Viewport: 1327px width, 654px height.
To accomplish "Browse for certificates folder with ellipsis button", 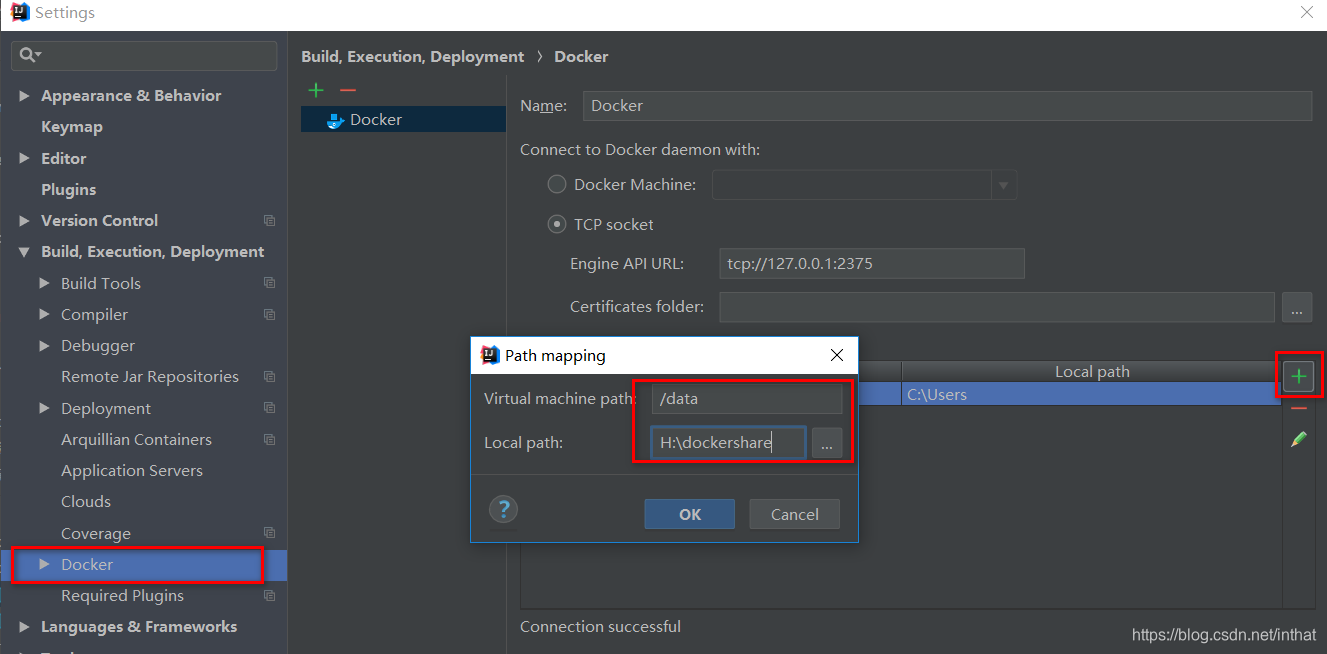I will coord(1297,307).
